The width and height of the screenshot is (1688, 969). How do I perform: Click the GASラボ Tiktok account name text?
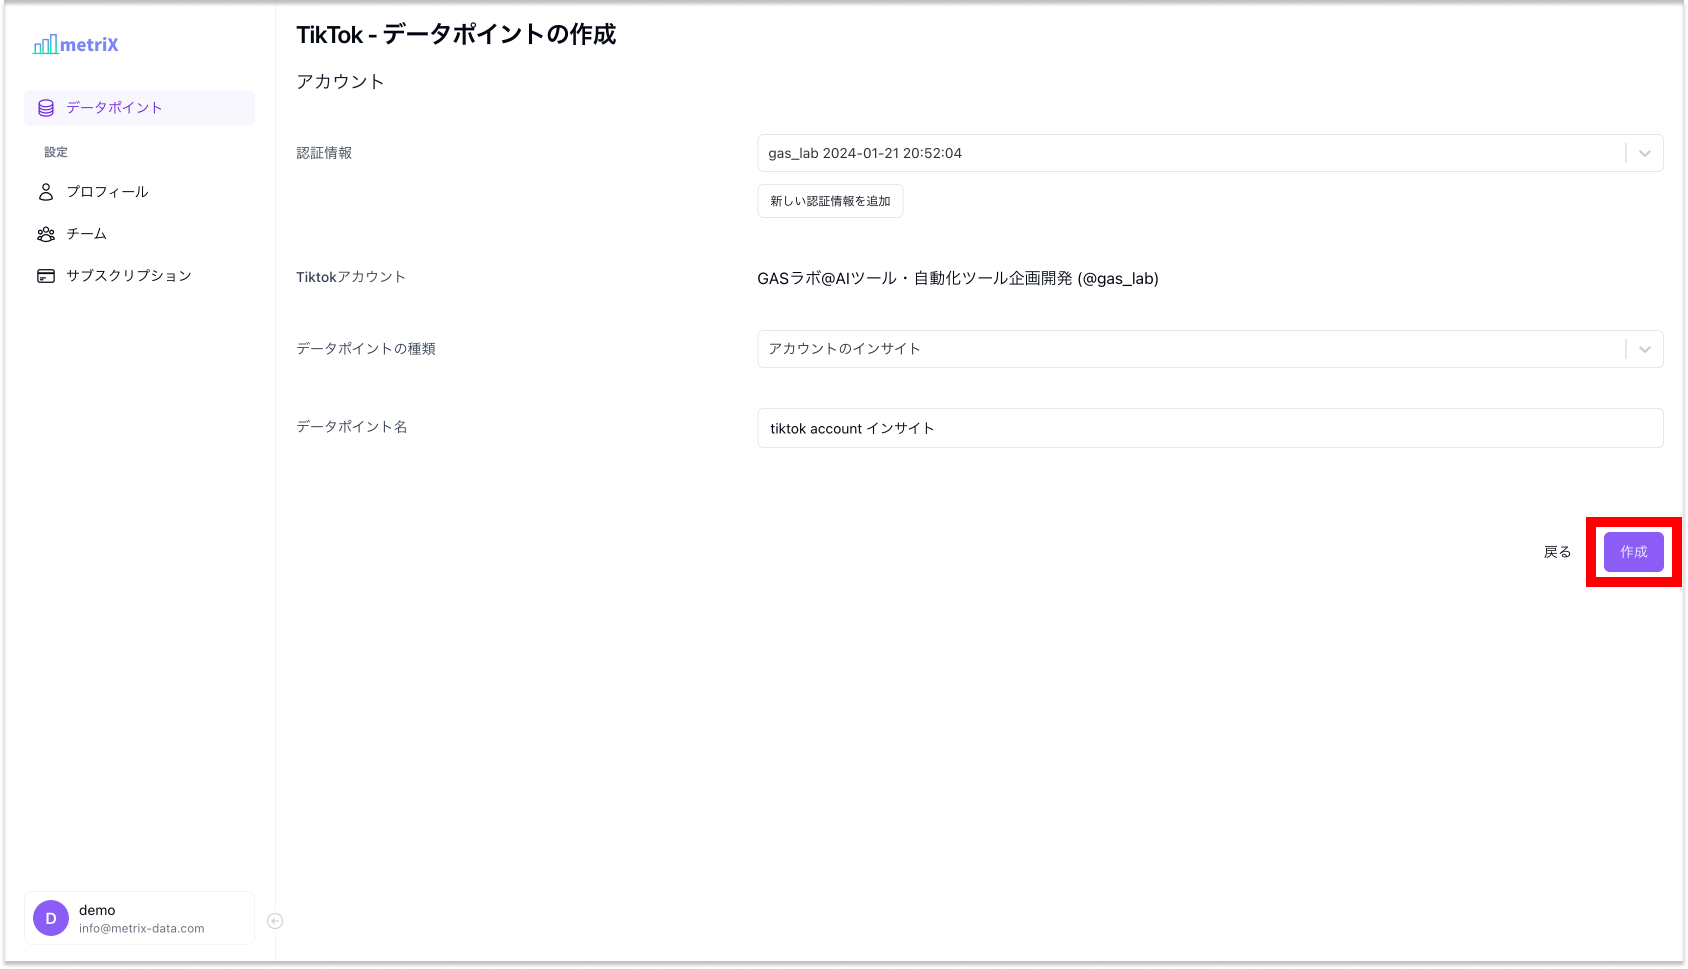click(x=958, y=279)
